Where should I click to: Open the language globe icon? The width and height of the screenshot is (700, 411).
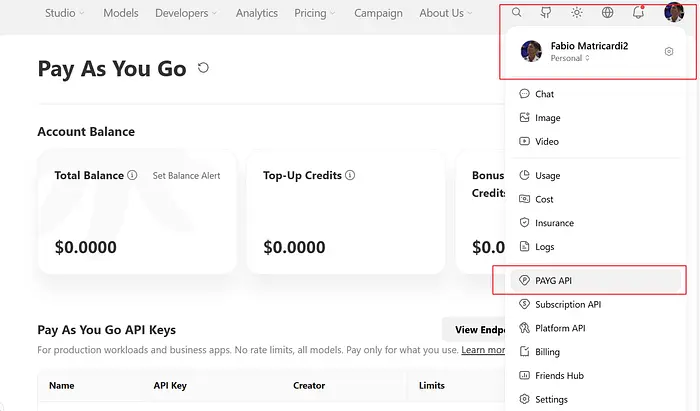(607, 12)
